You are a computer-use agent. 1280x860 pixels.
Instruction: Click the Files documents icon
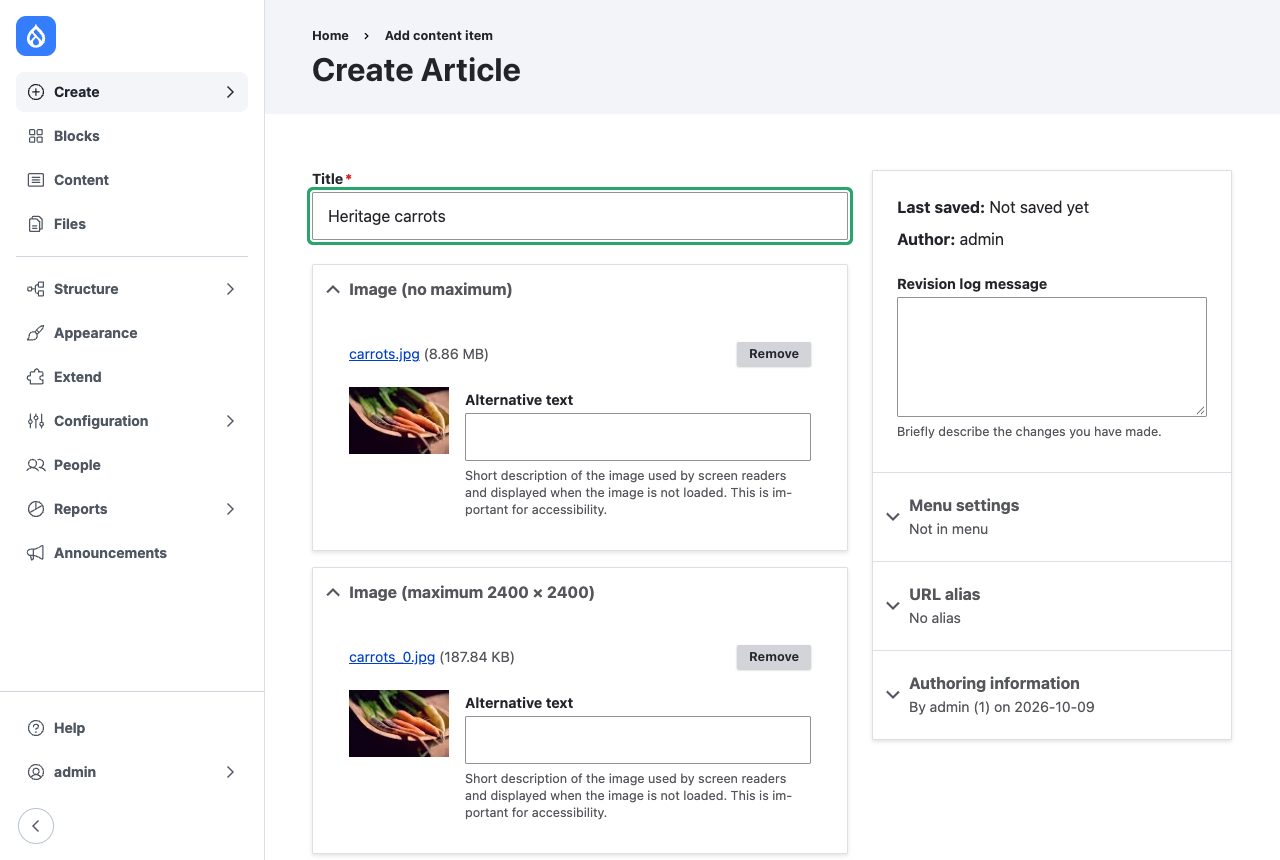point(36,224)
